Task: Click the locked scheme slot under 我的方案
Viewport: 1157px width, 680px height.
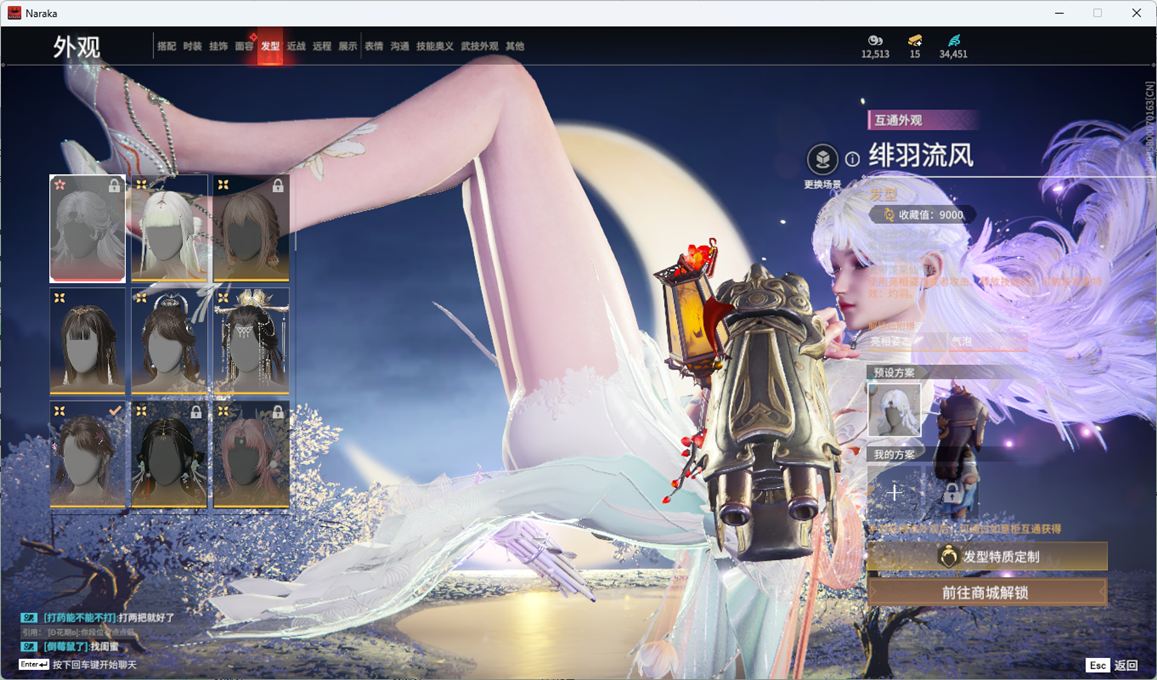Action: click(x=951, y=492)
